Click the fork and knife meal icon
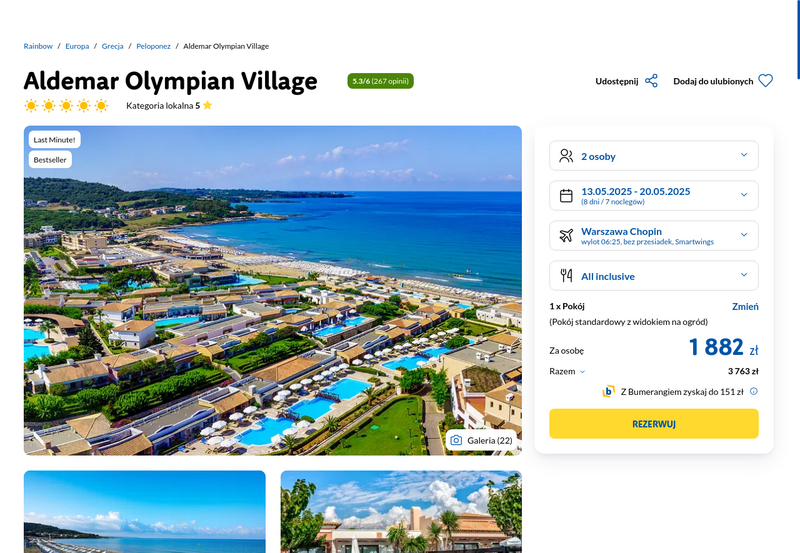The width and height of the screenshot is (800, 553). [x=566, y=275]
